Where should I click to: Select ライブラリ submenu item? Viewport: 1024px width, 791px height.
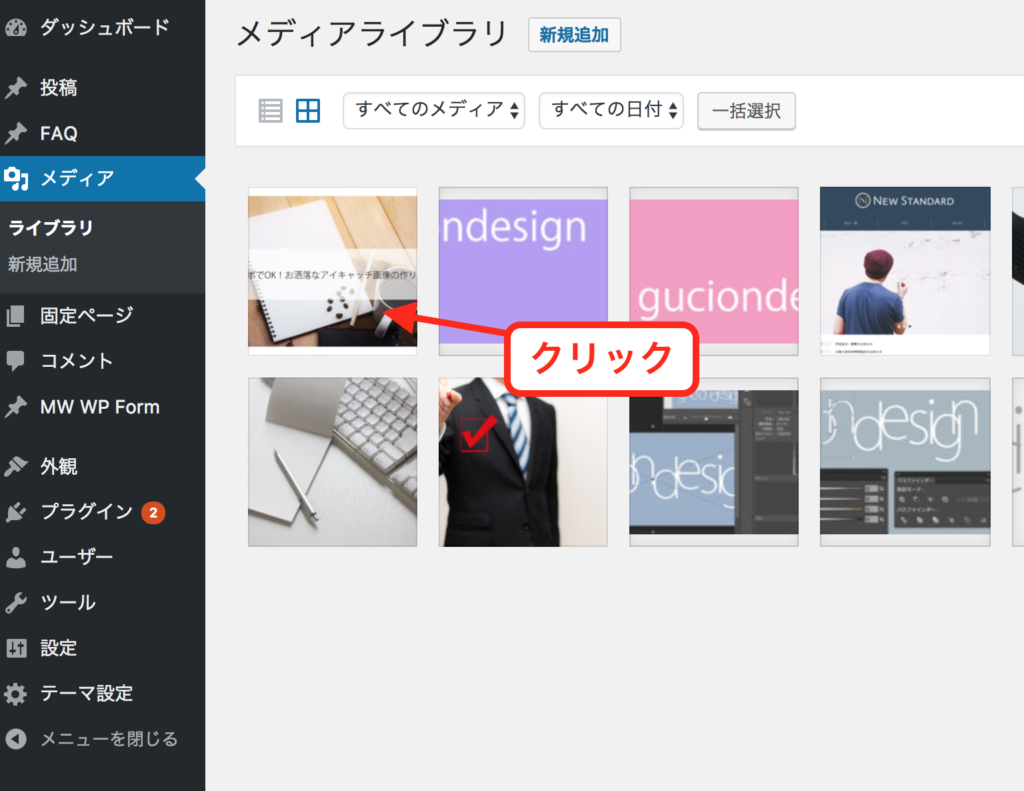tap(51, 228)
